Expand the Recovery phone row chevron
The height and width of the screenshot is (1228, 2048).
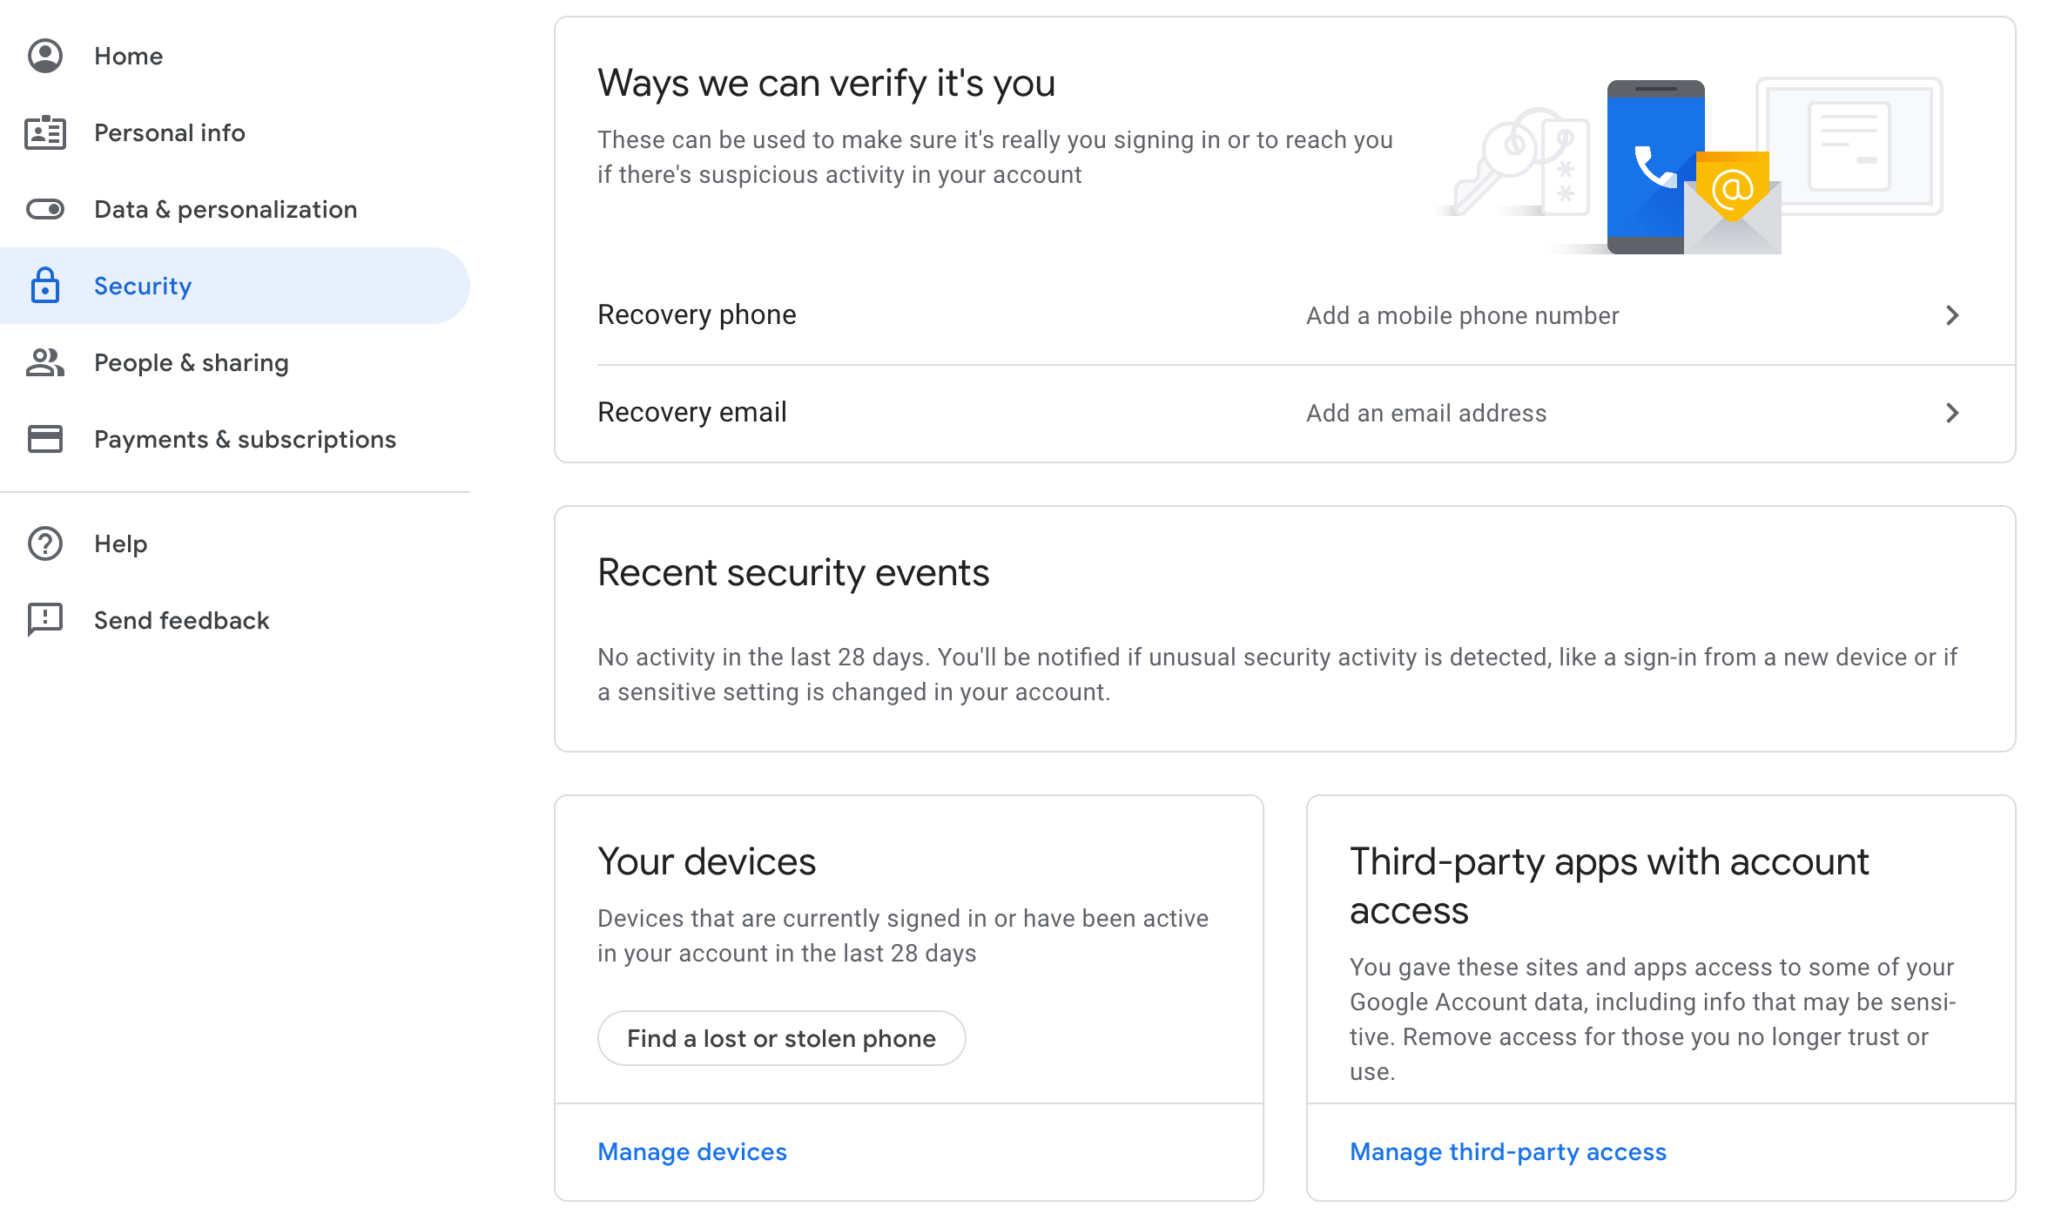coord(1952,315)
